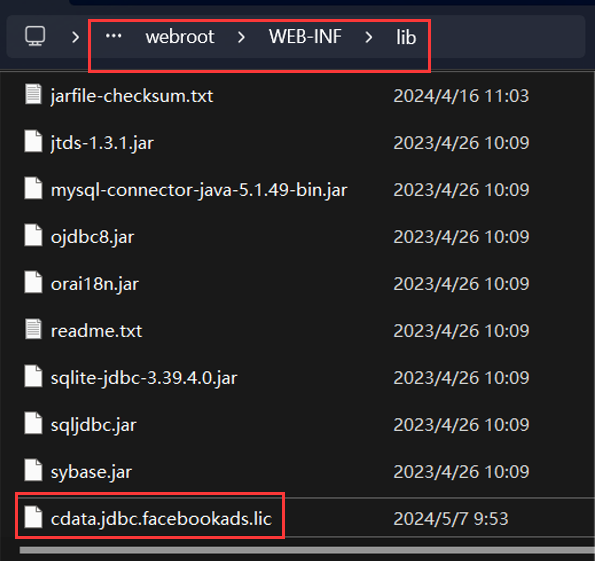
Task: Click the lib breadcrumb segment
Action: (x=406, y=37)
